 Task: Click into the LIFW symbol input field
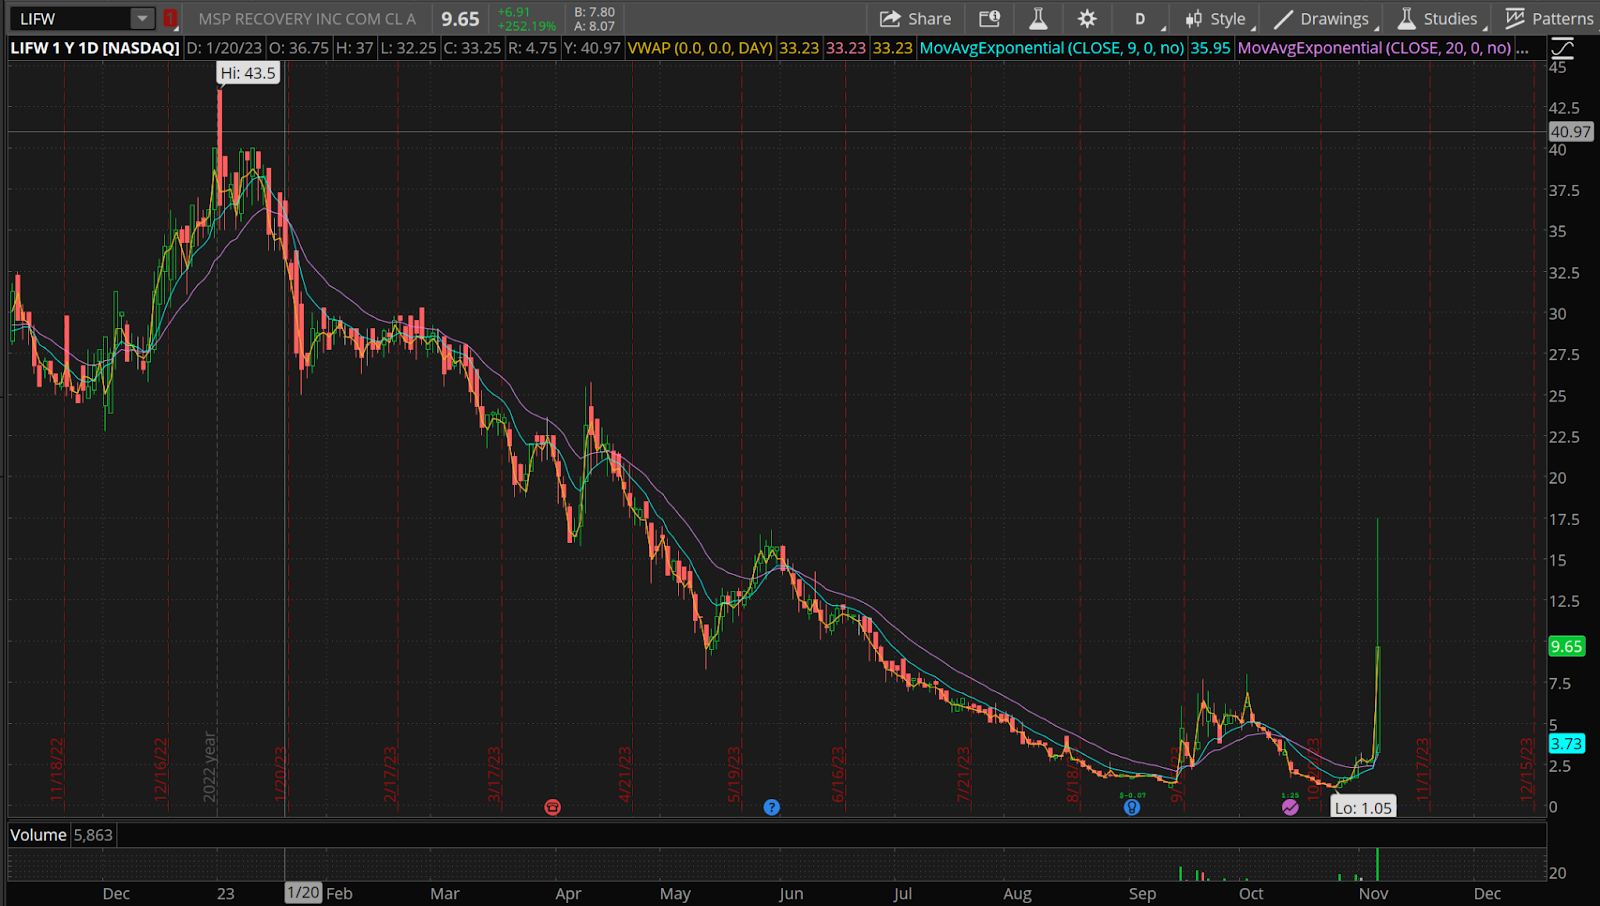click(x=70, y=19)
